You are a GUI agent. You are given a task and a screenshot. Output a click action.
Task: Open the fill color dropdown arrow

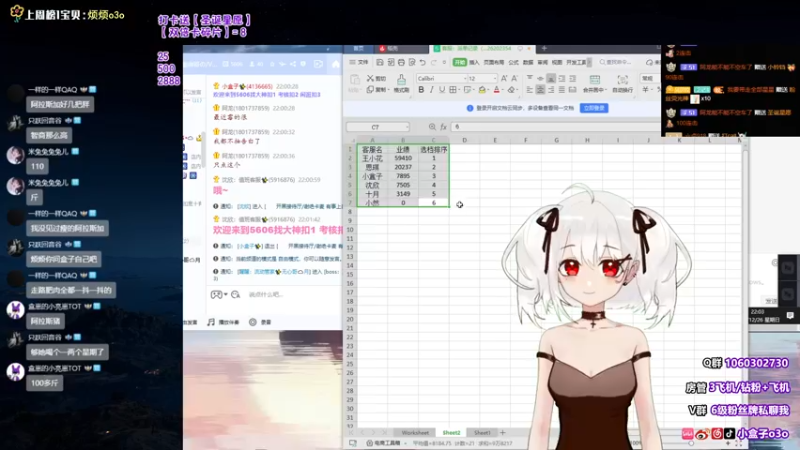(487, 90)
